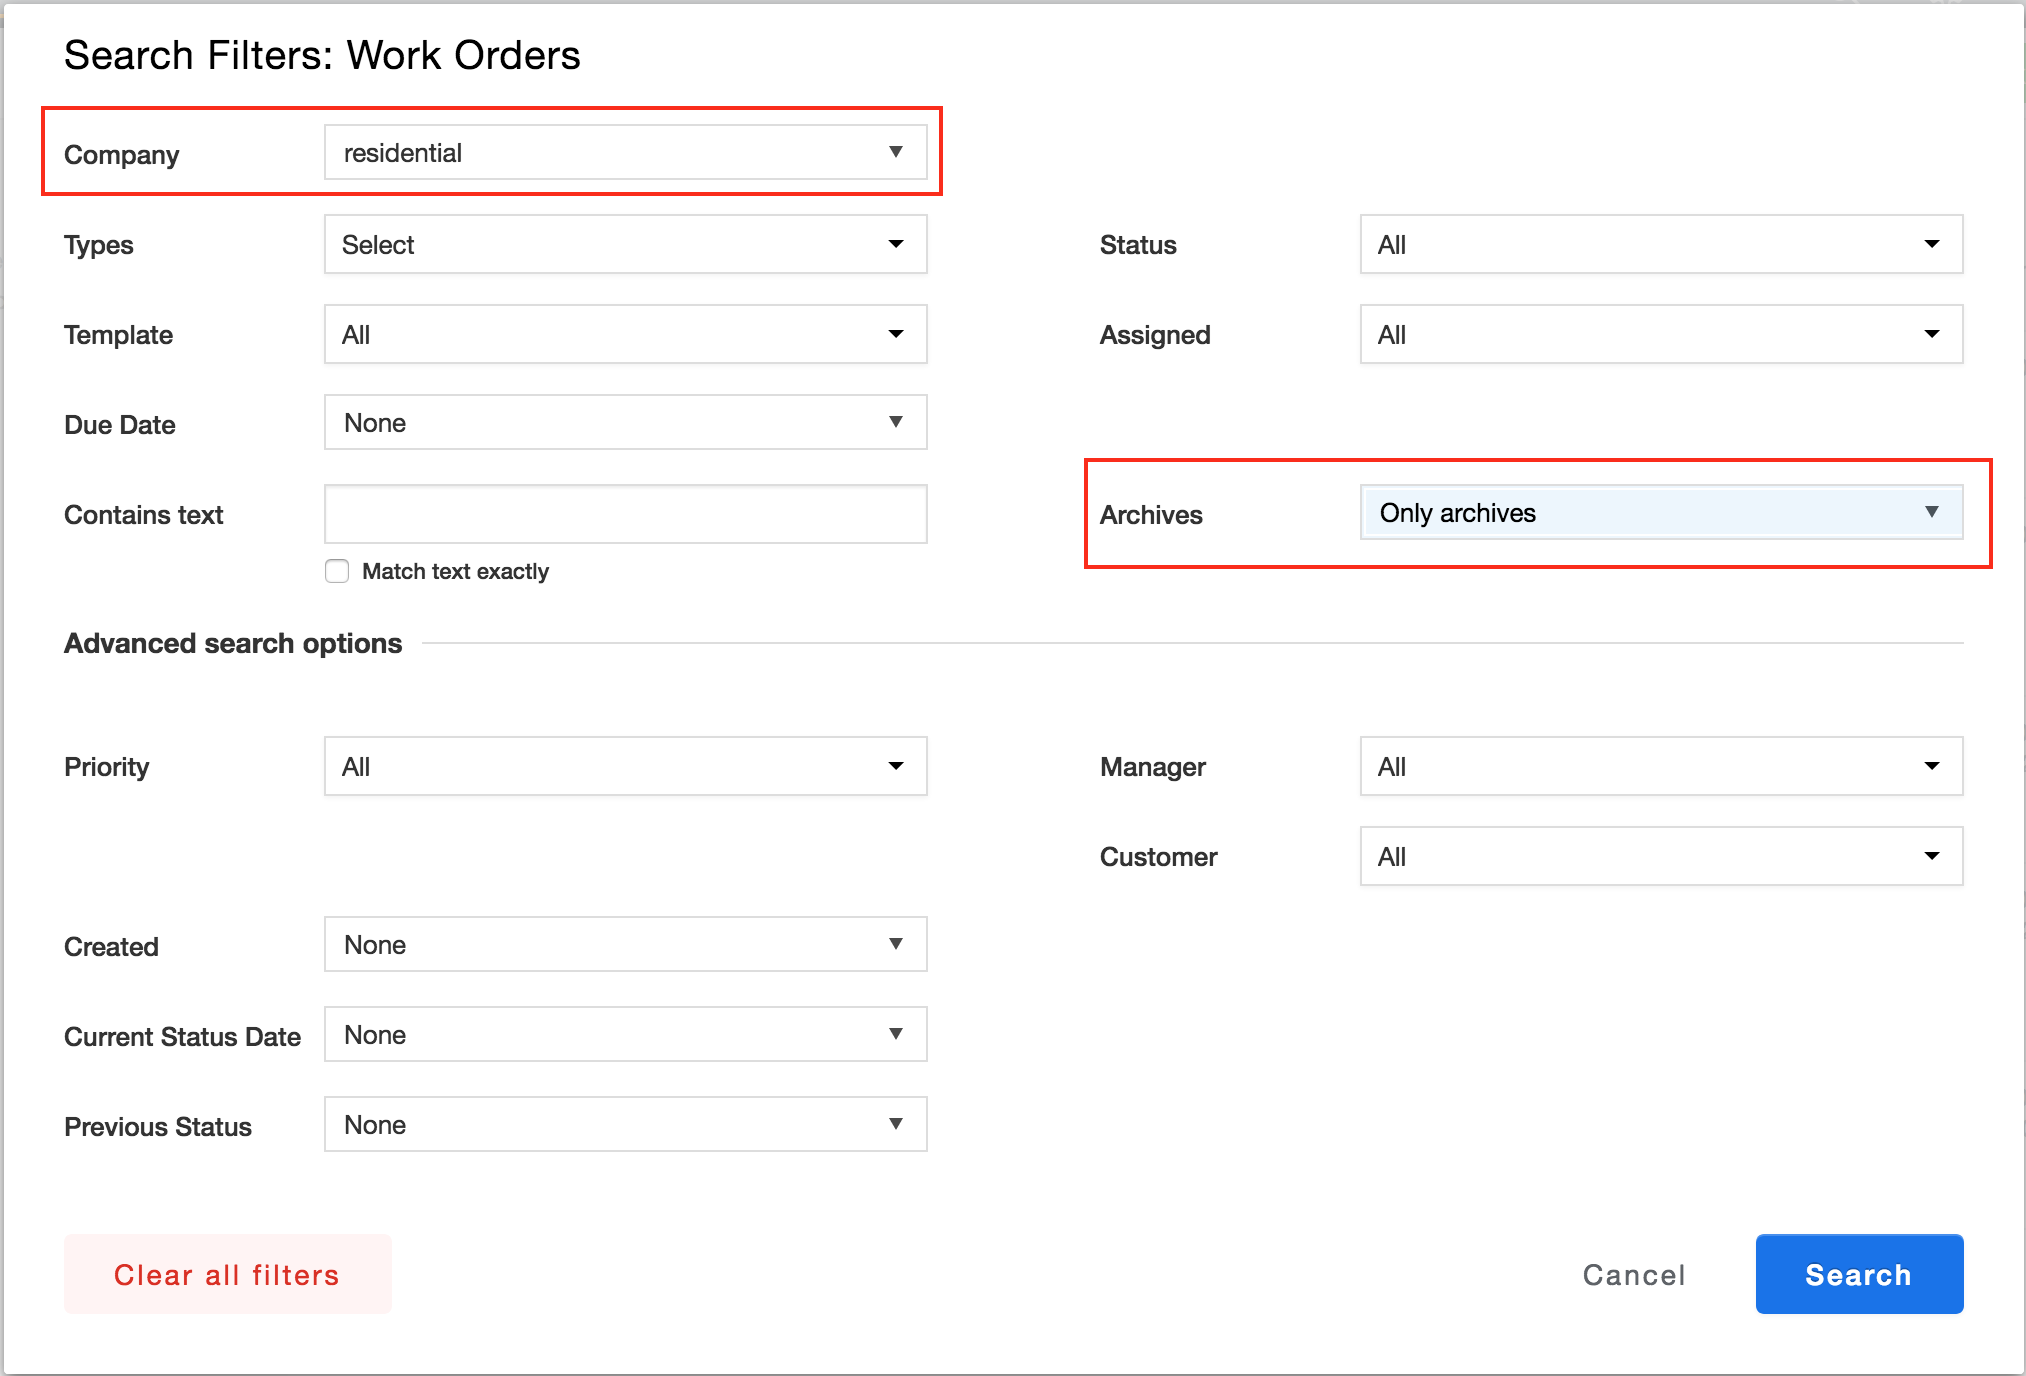Click the blue Search button
This screenshot has height=1376, width=2026.
point(1859,1275)
